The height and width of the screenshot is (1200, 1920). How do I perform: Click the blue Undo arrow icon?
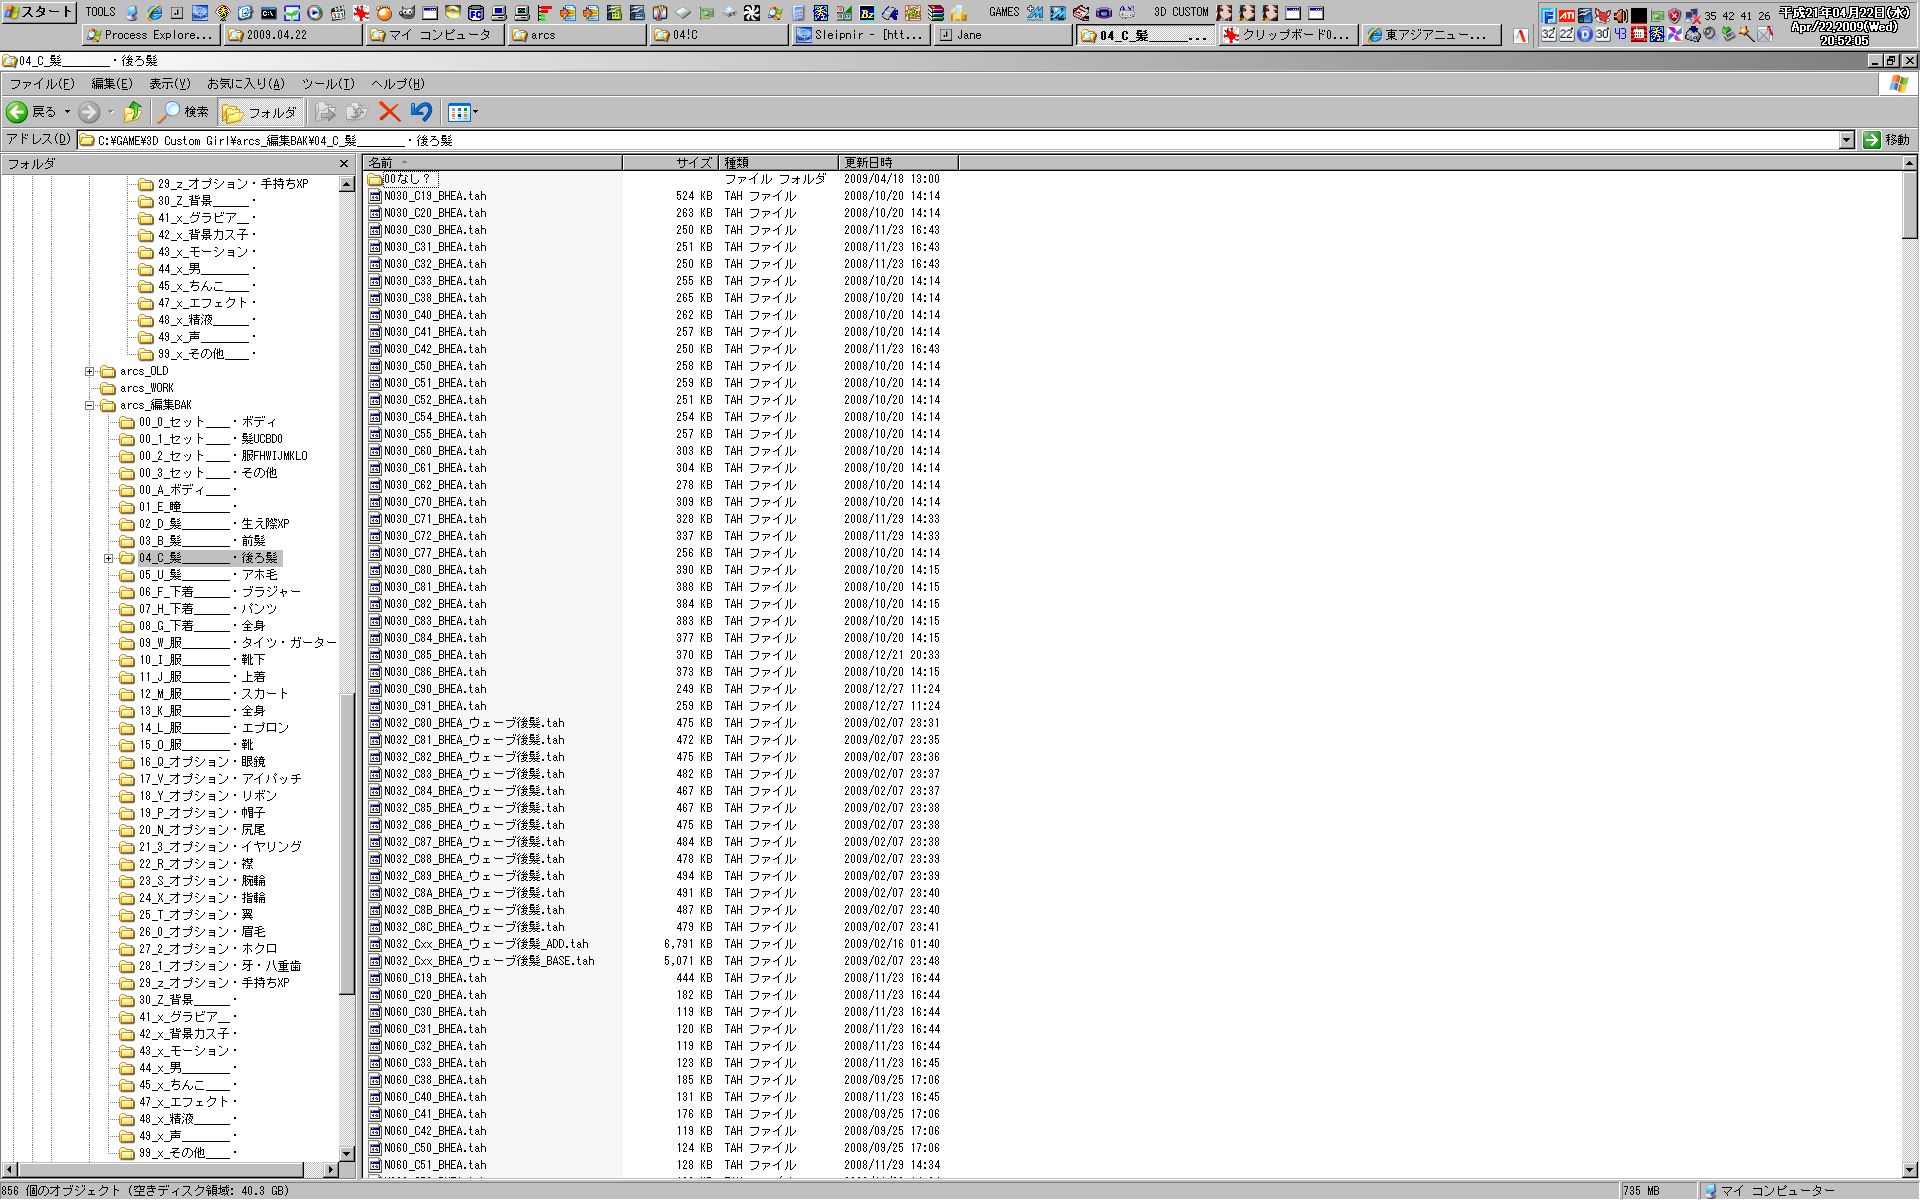[x=421, y=112]
